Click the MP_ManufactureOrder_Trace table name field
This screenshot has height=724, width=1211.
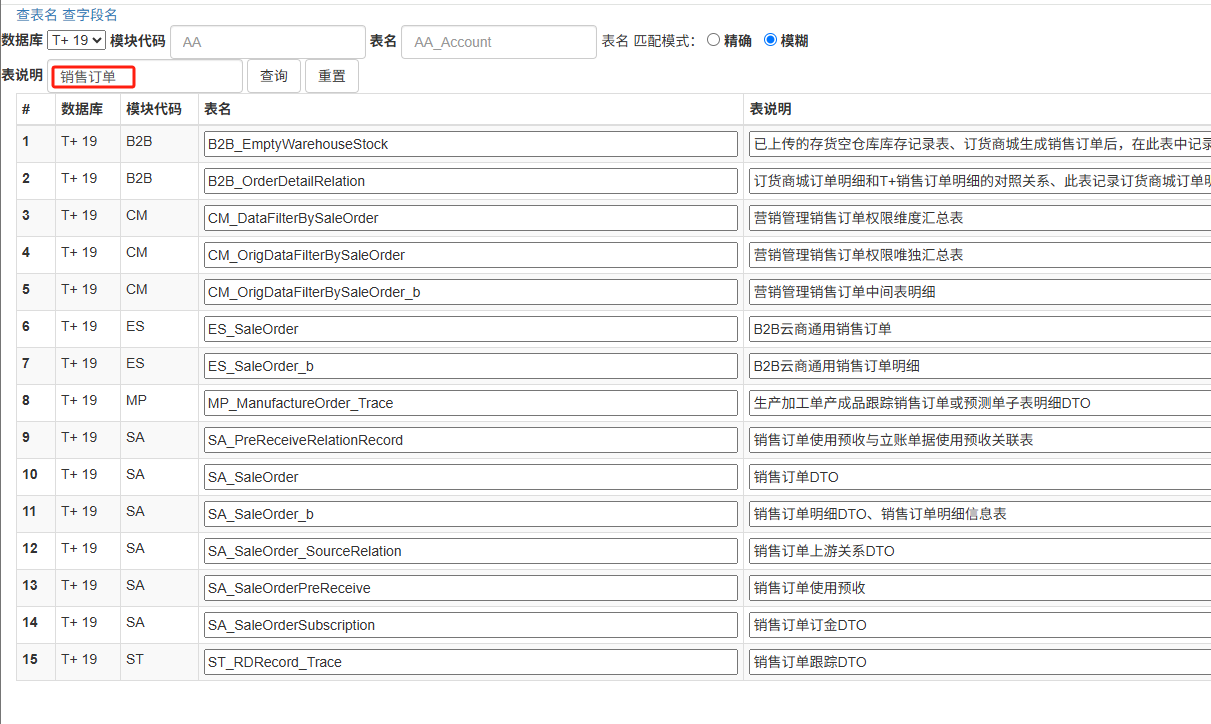(x=470, y=403)
